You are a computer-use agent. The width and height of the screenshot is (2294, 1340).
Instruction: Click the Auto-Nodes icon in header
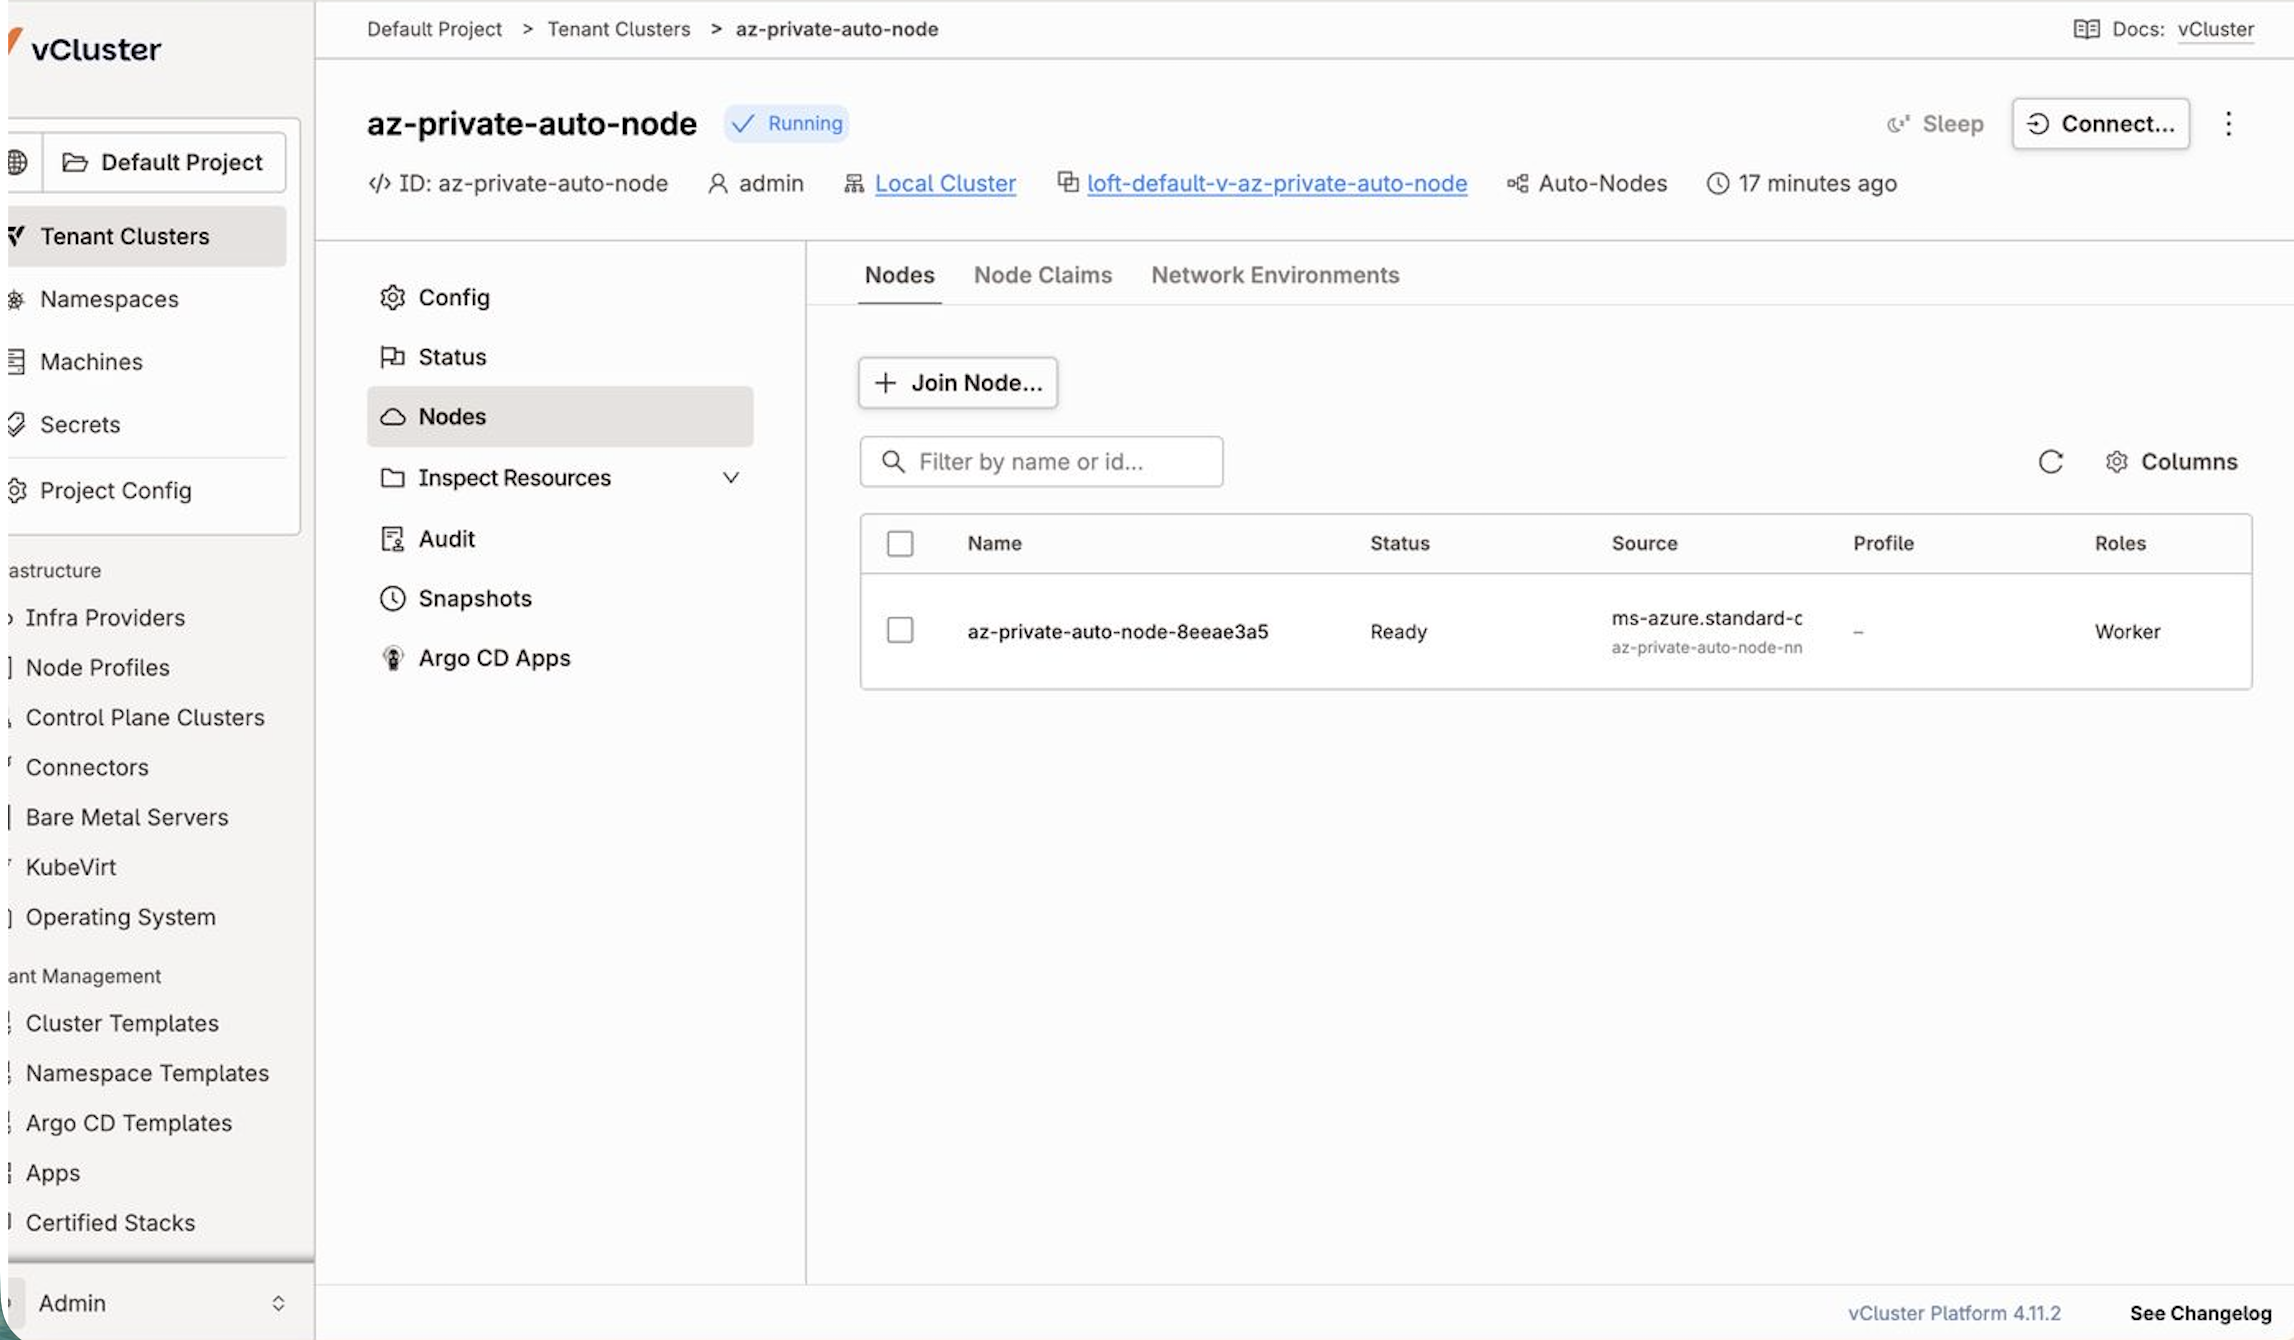click(1517, 184)
